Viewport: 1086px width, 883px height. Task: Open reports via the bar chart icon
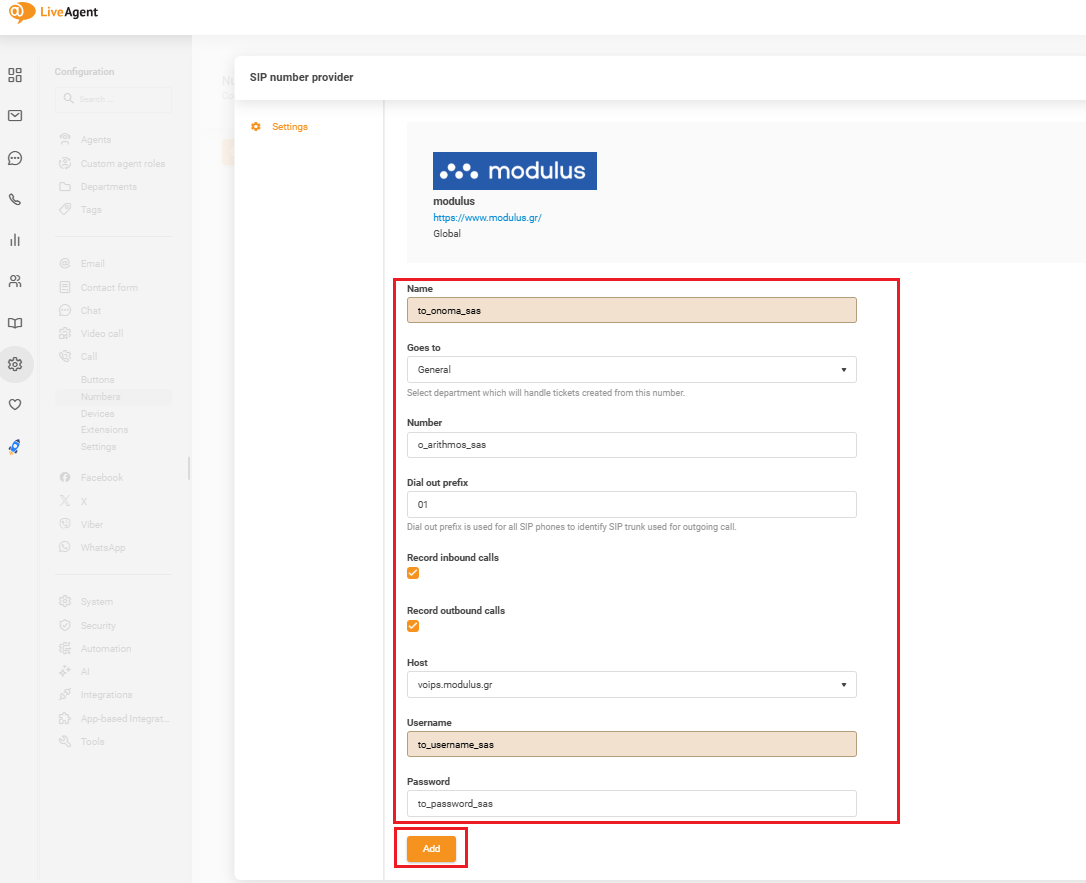click(x=15, y=240)
